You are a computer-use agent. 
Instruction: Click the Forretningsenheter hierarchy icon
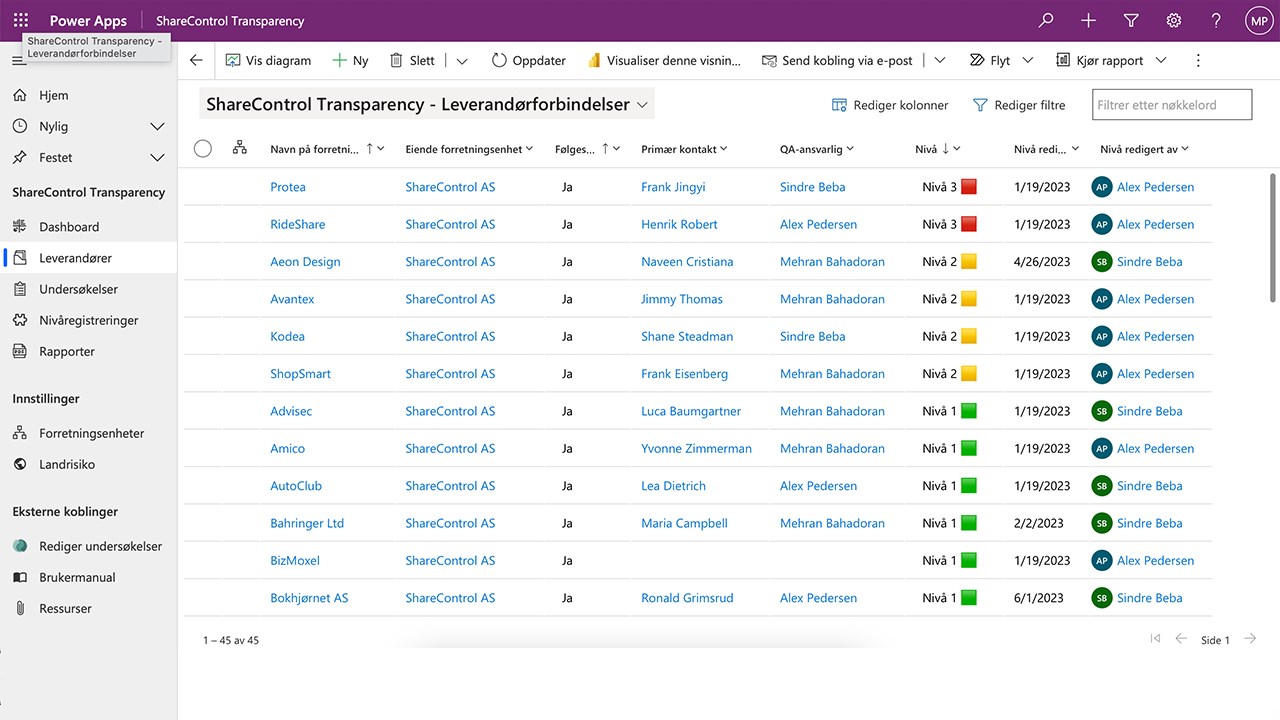pos(20,433)
